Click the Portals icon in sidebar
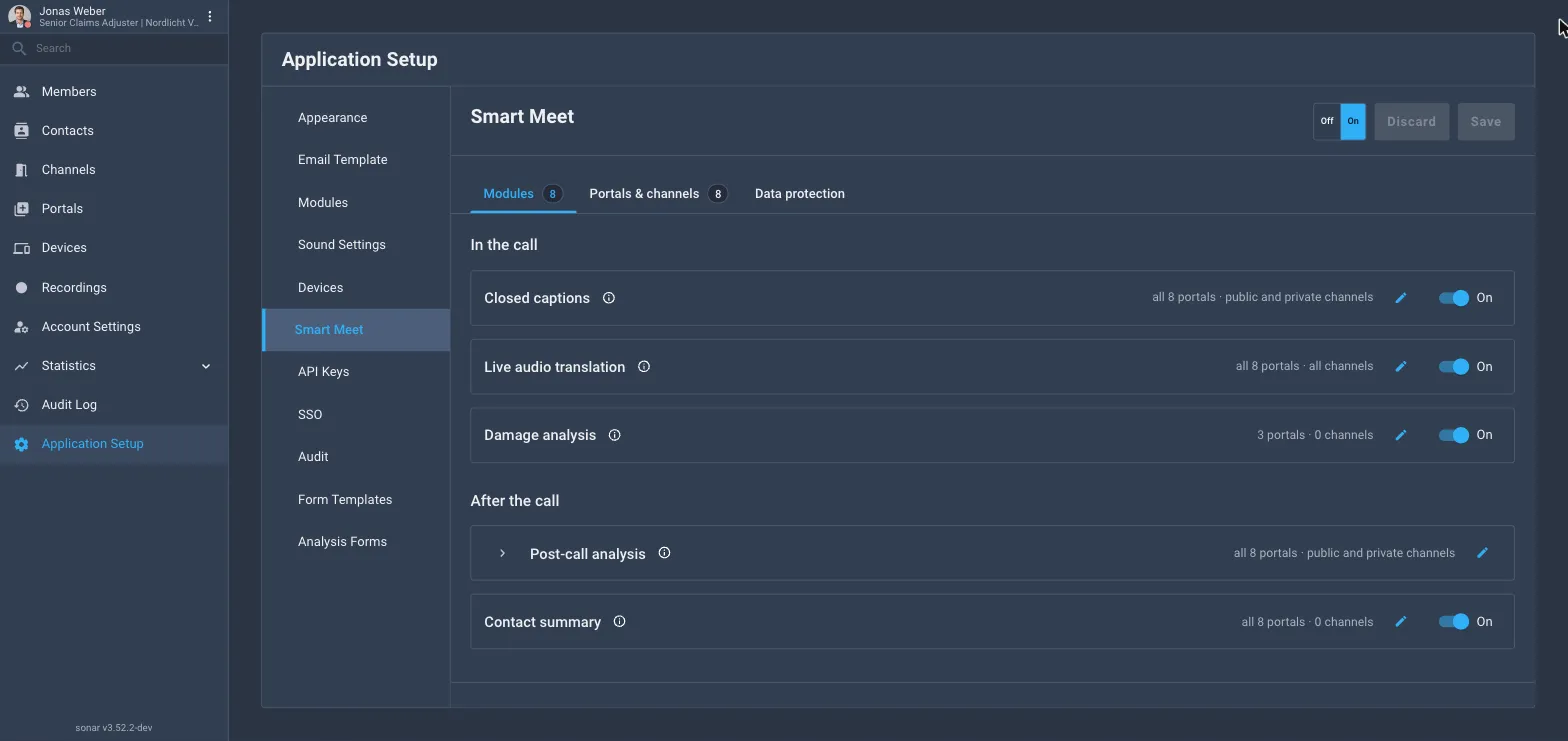 [21, 209]
